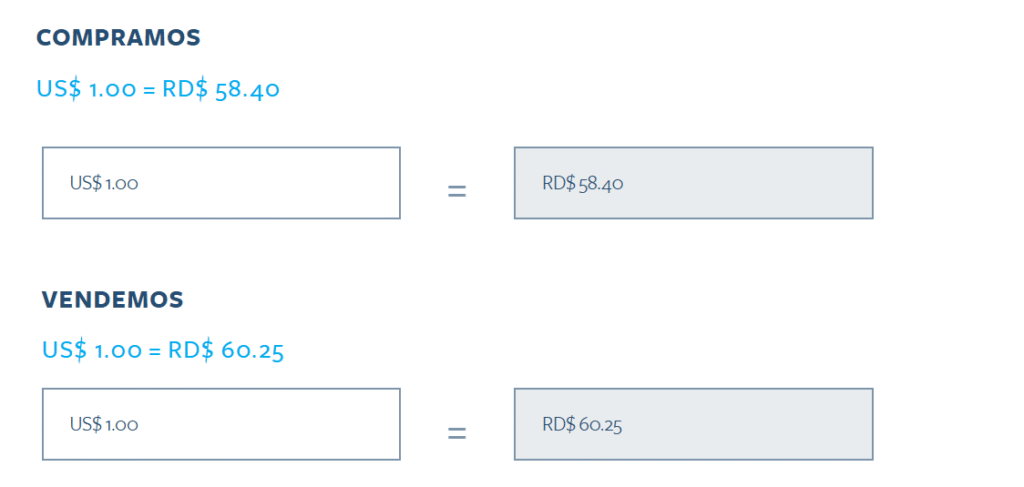This screenshot has height=487, width=1024.
Task: Click the US$ 1.00 text inside the COMPRAMOS box
Action: point(104,183)
